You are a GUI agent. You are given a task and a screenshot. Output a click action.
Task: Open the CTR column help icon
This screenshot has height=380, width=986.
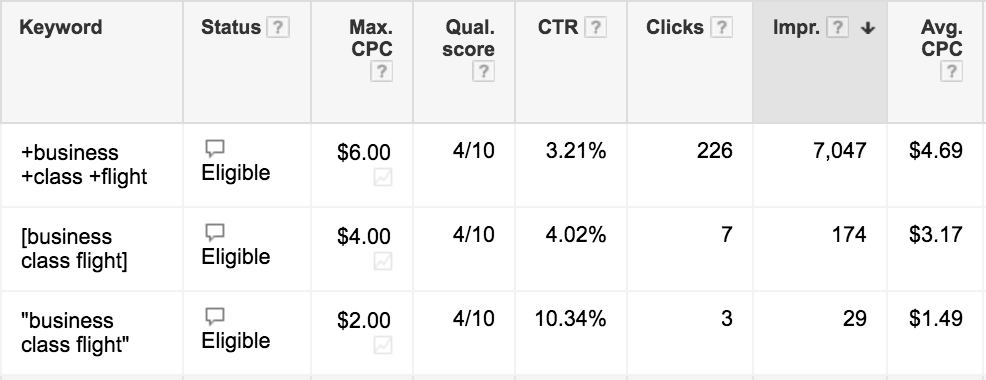coord(595,28)
